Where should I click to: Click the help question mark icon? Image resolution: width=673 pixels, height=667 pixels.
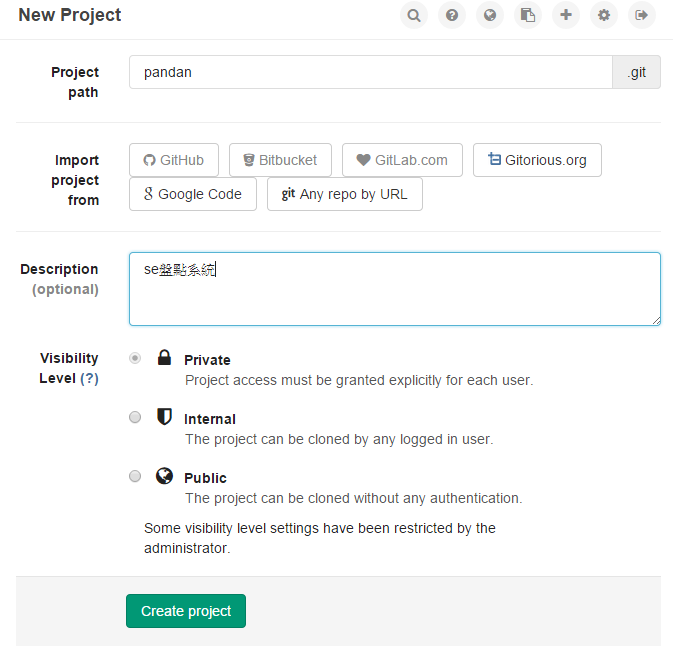pos(452,15)
